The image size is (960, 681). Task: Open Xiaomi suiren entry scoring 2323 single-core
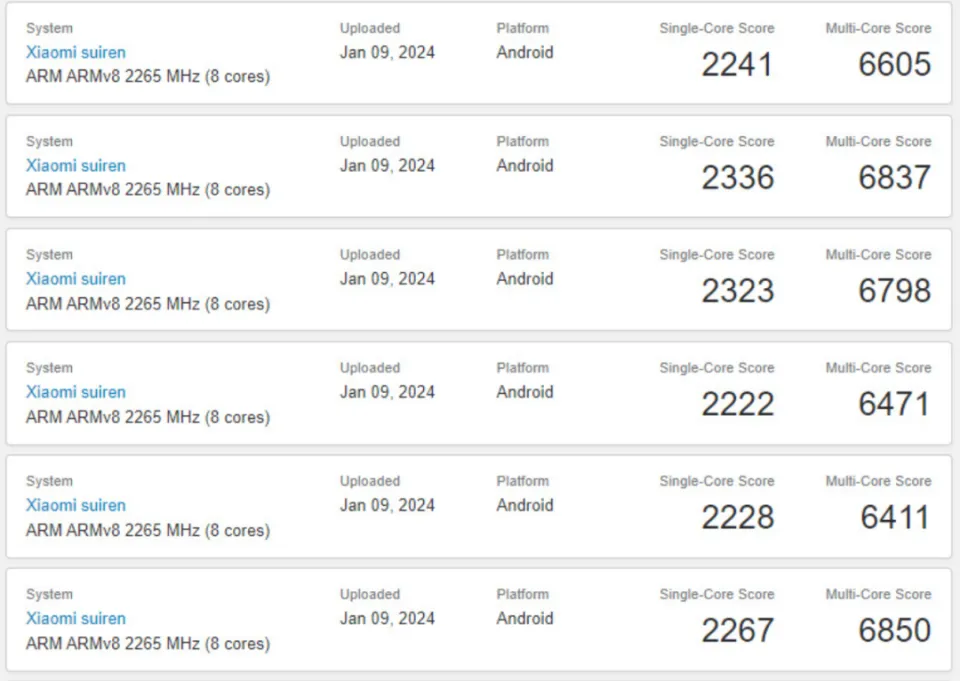[x=76, y=278]
